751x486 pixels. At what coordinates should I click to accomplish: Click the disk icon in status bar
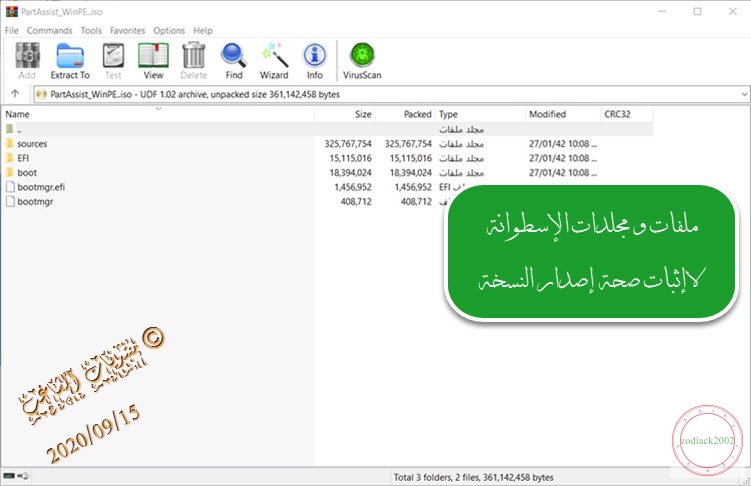9,476
